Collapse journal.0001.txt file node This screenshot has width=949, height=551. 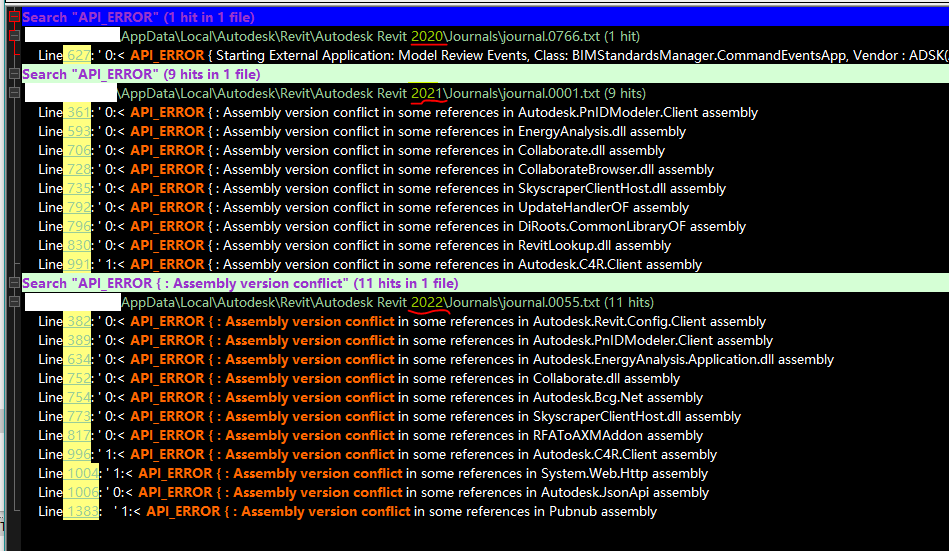(x=15, y=93)
